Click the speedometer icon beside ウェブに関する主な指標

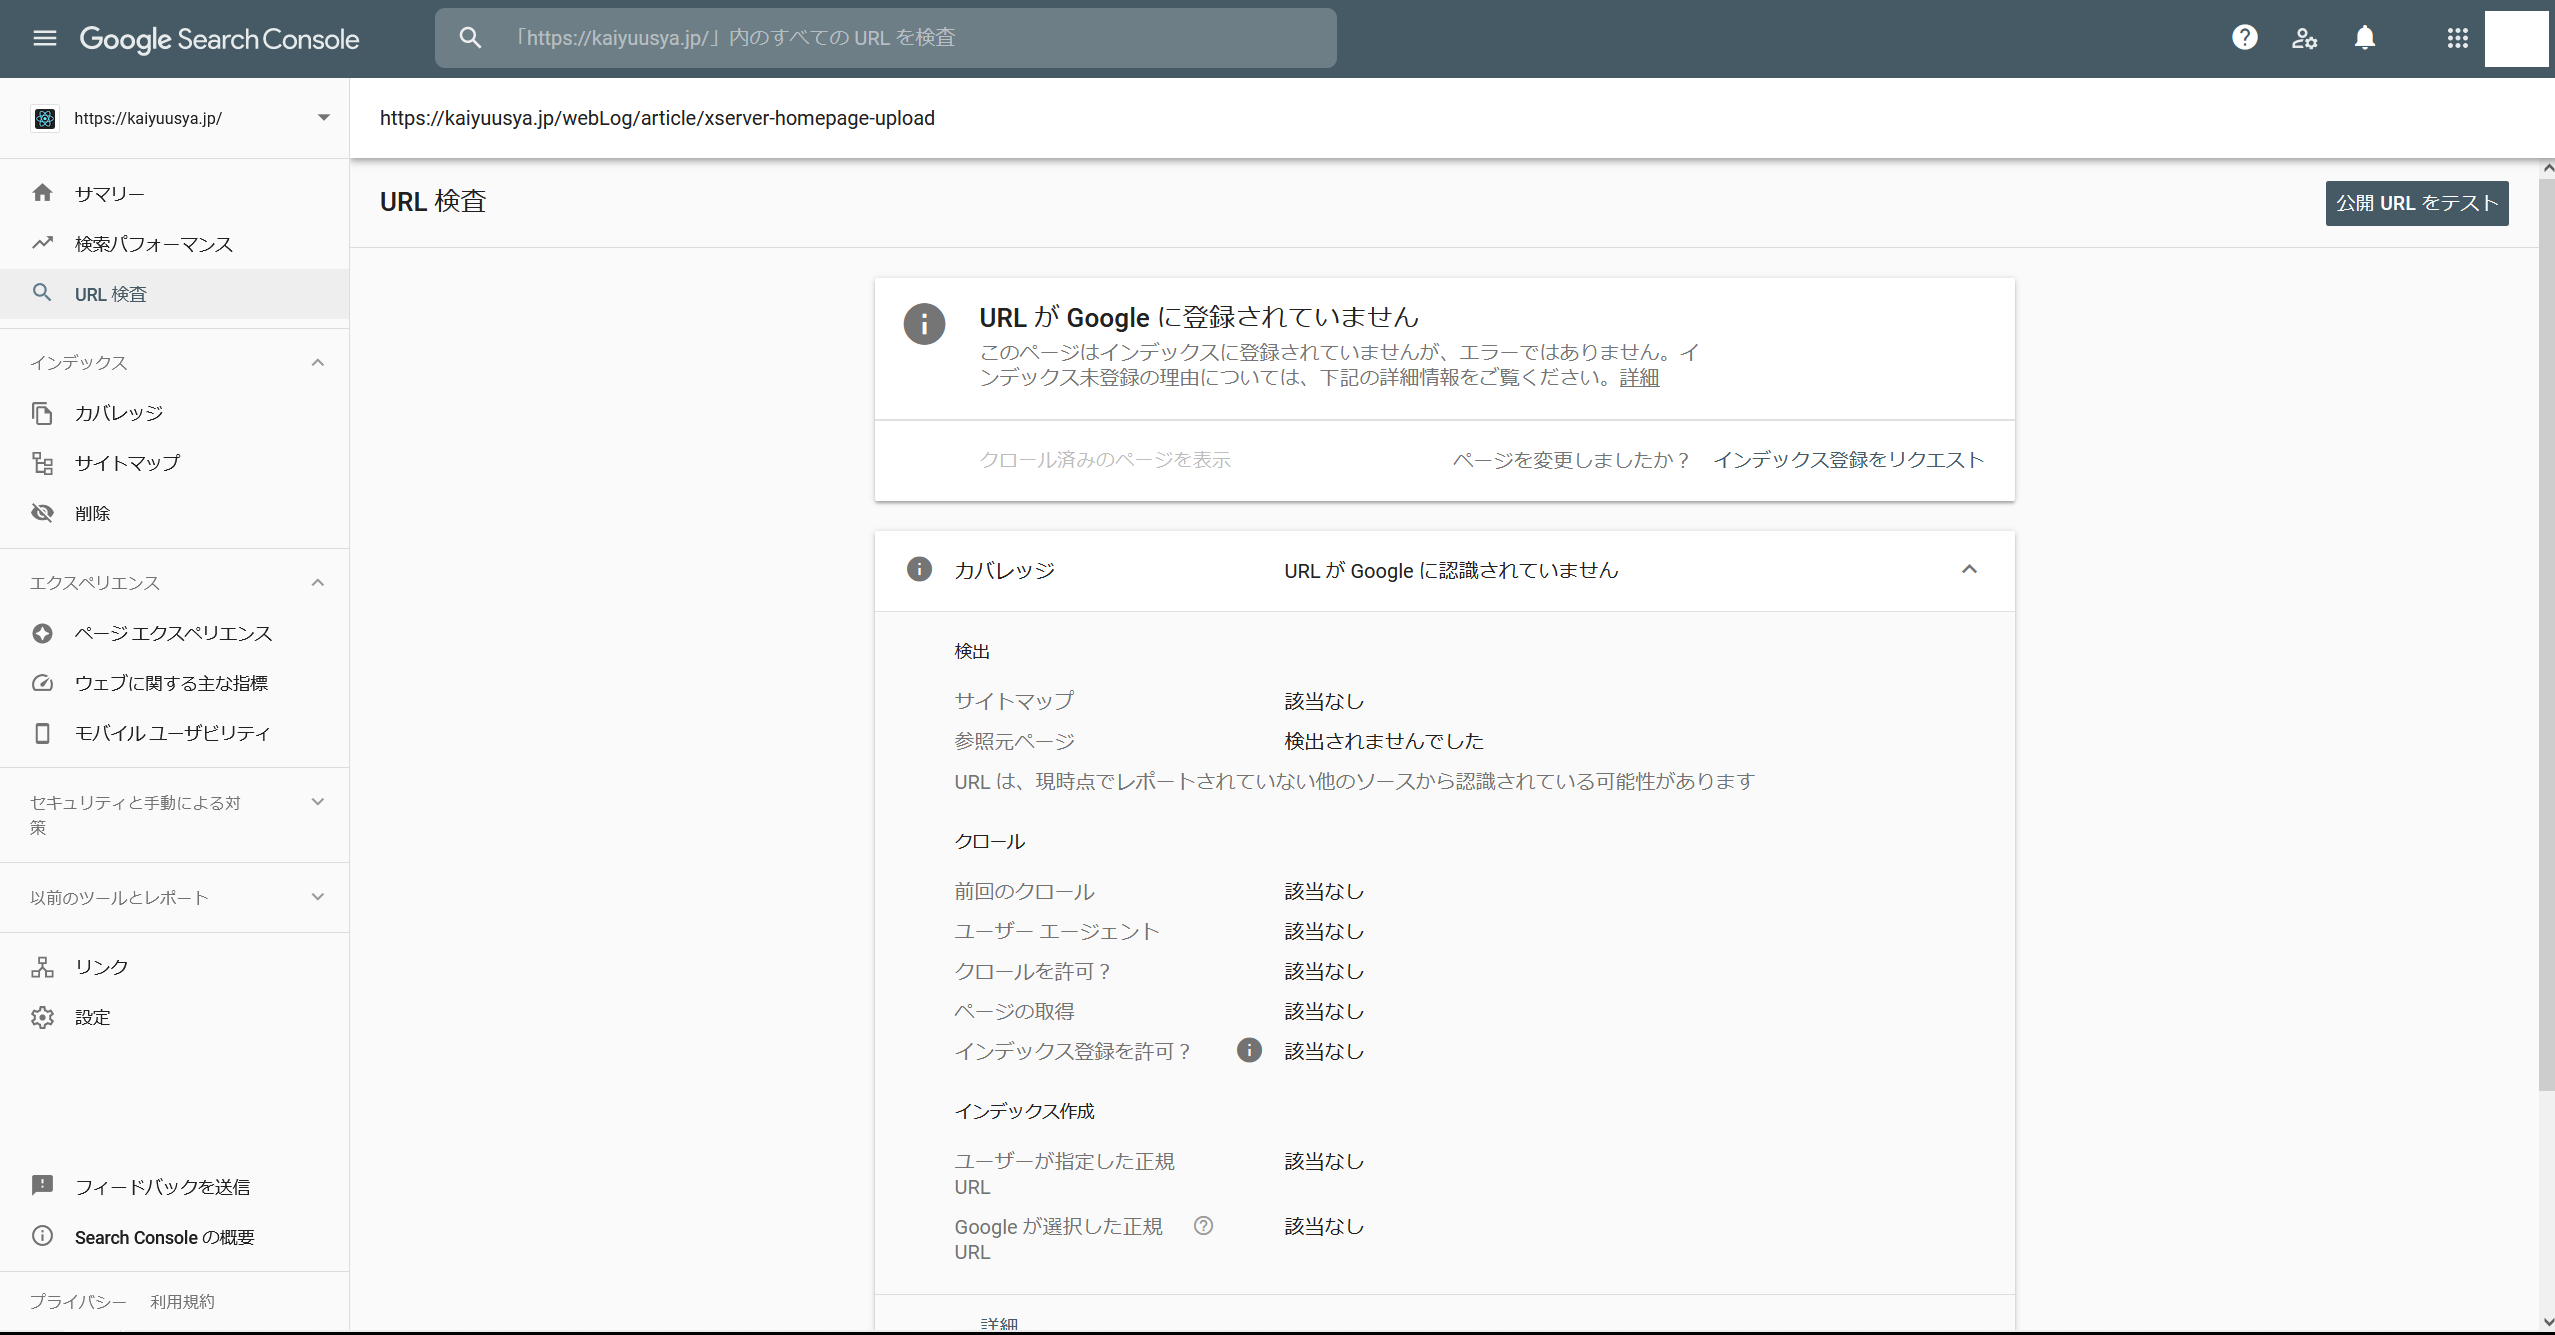(42, 683)
